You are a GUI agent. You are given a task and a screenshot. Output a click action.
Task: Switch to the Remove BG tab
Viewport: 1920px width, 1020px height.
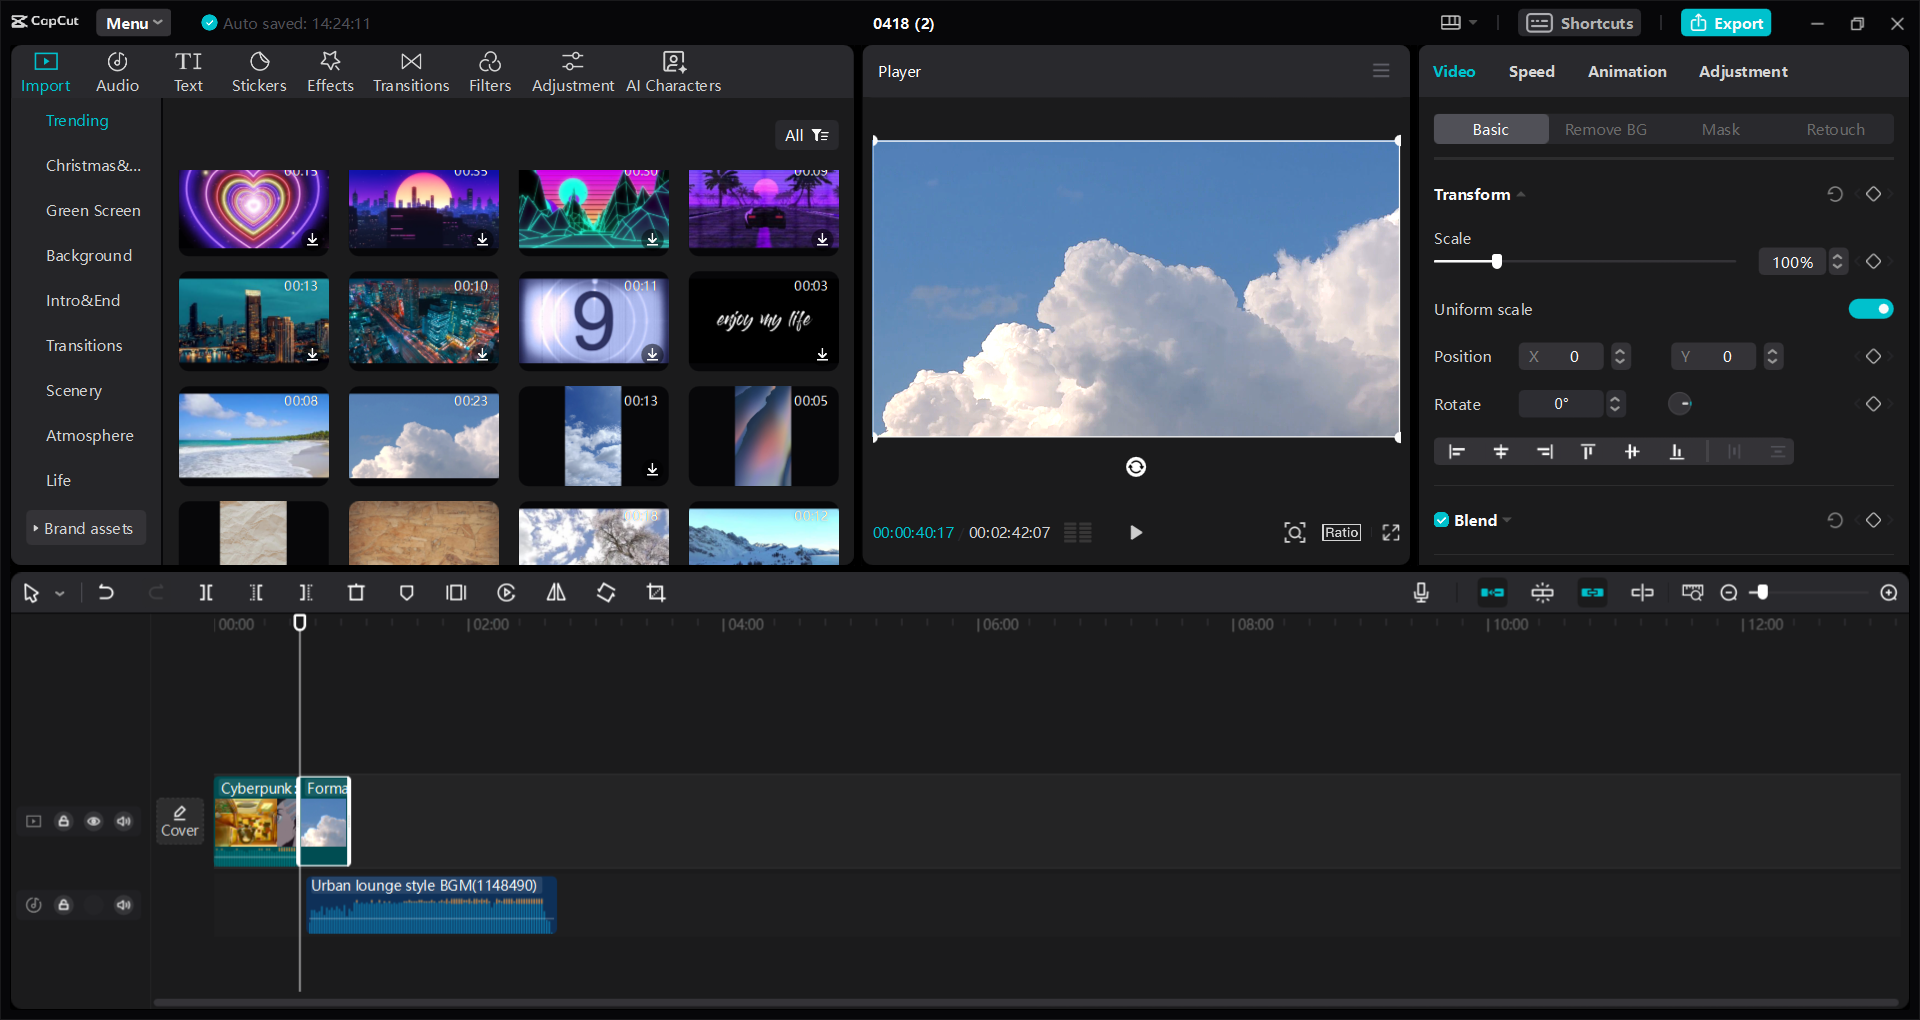coord(1605,129)
